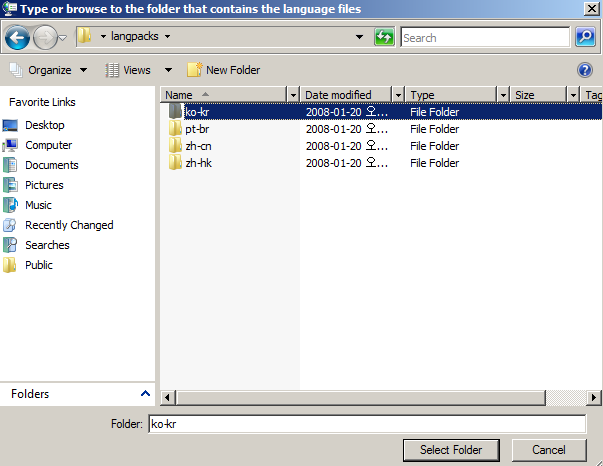The height and width of the screenshot is (466, 603).
Task: Click the Organize toolbar icon
Action: click(x=16, y=70)
